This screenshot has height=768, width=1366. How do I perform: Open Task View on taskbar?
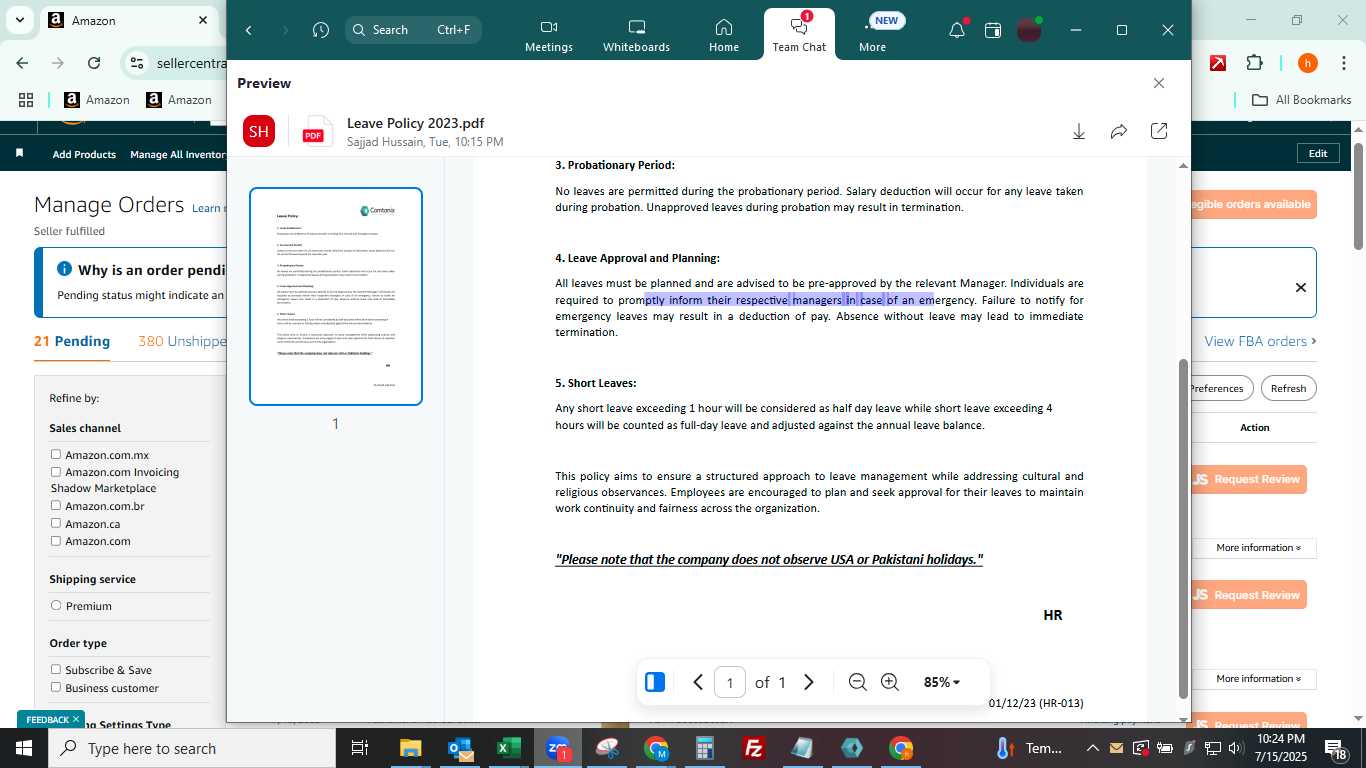coord(360,748)
